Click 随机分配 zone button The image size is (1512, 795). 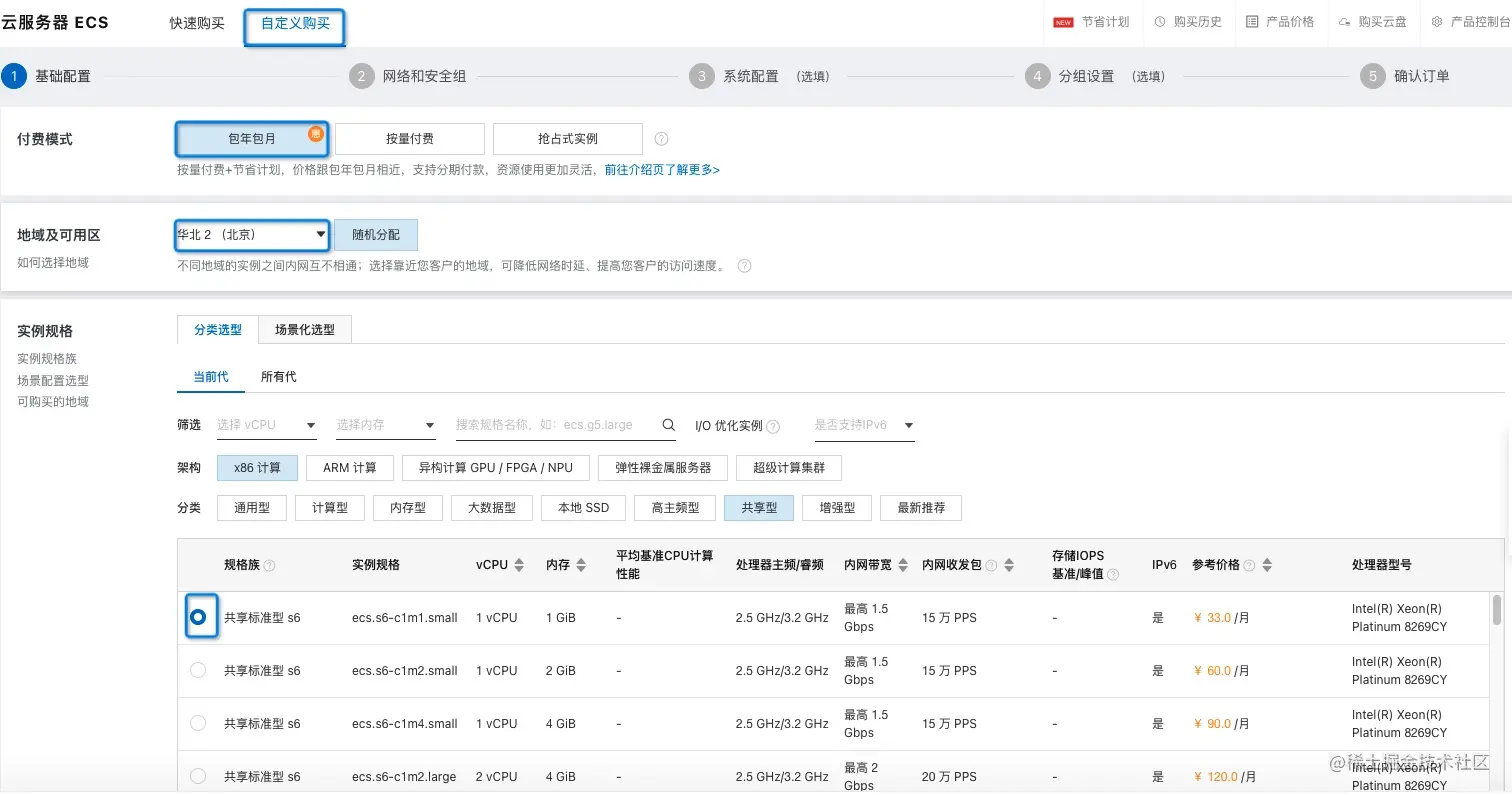point(376,235)
